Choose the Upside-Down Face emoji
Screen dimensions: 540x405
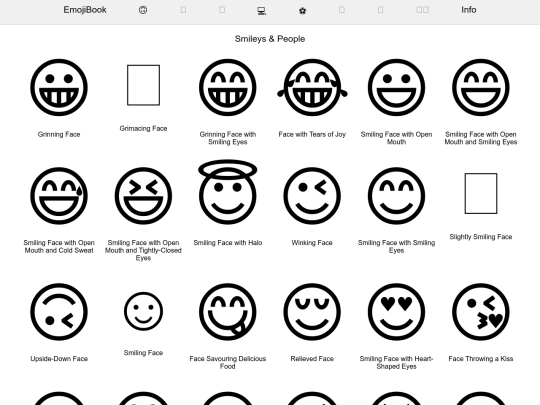click(x=59, y=312)
